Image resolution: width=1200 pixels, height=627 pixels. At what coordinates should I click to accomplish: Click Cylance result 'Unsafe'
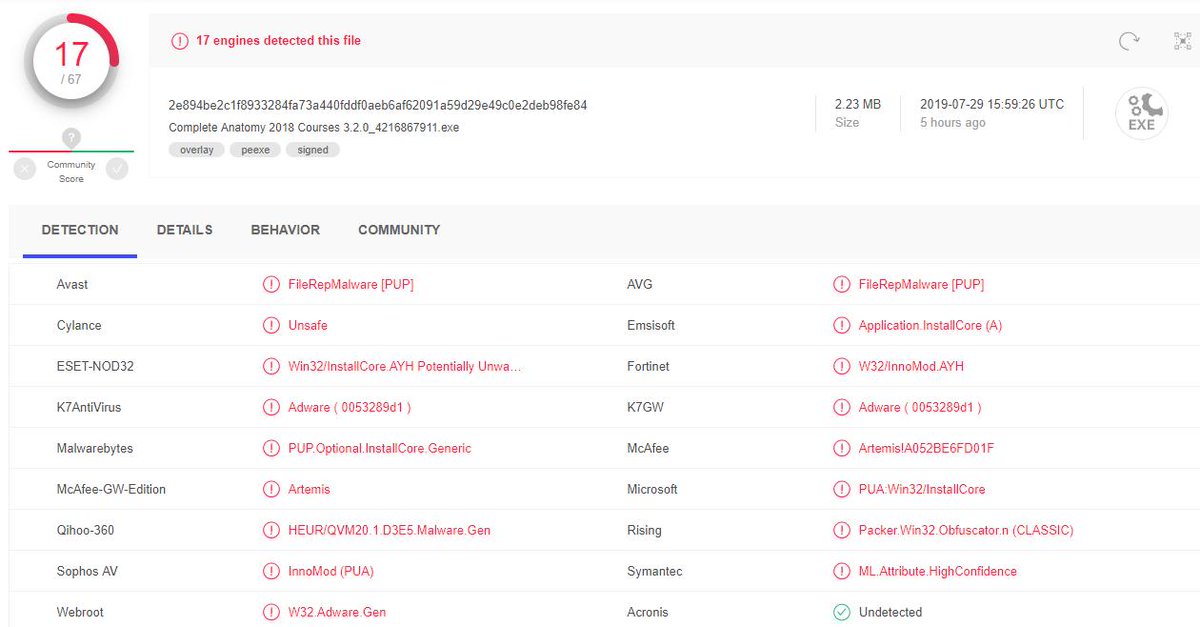pyautogui.click(x=308, y=326)
